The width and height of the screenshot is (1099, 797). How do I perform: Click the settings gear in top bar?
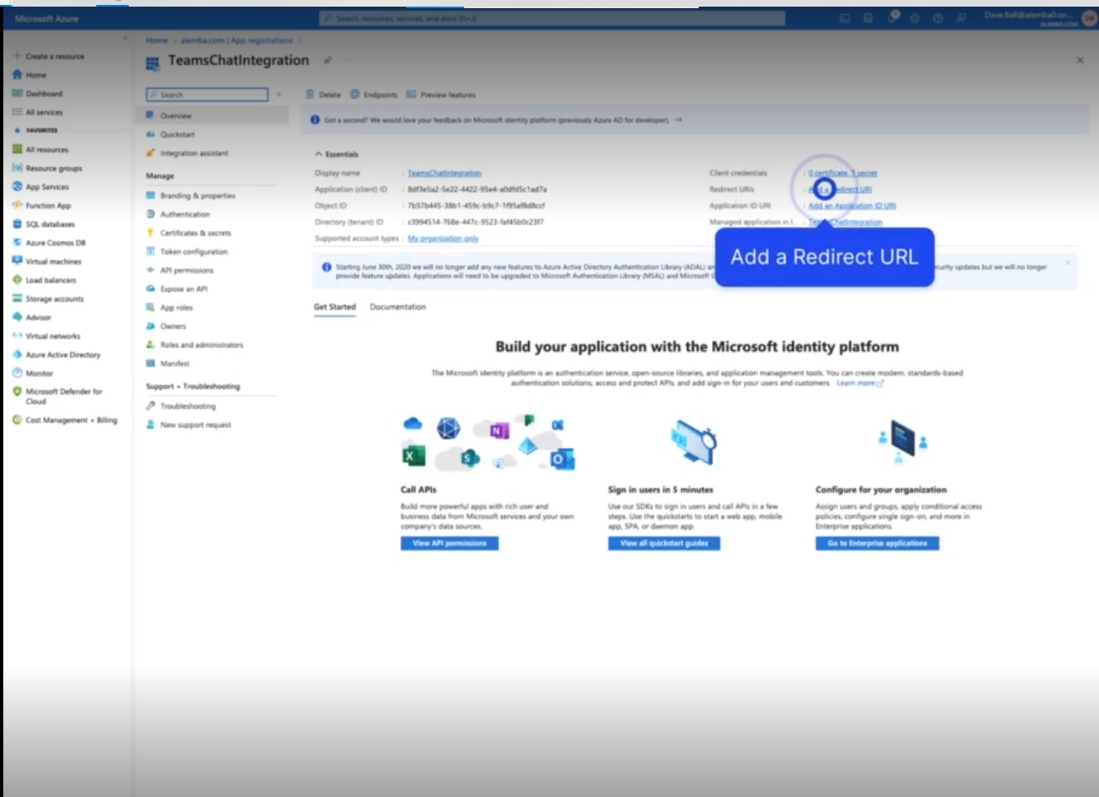914,18
